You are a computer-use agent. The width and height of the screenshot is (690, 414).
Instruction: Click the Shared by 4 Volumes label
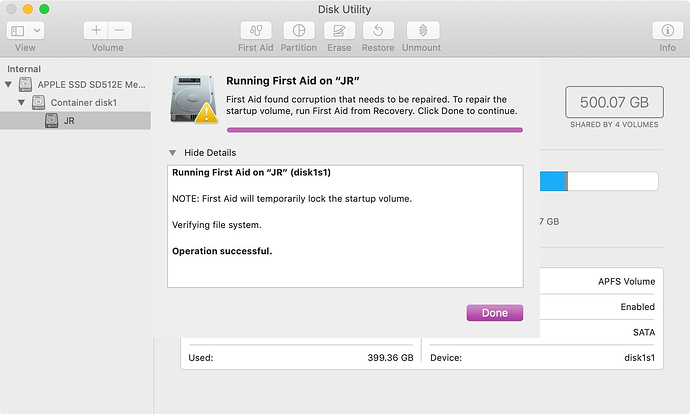(614, 125)
